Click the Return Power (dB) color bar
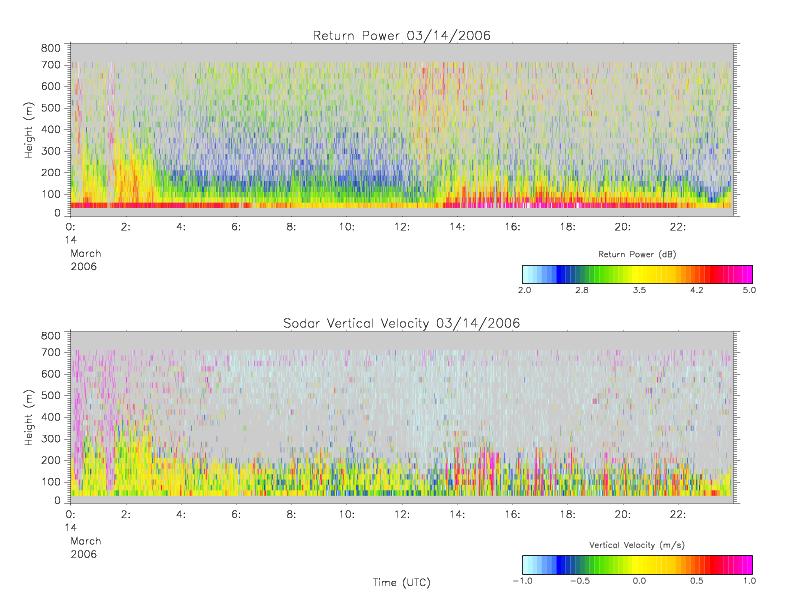The width and height of the screenshot is (791, 611). [637, 274]
